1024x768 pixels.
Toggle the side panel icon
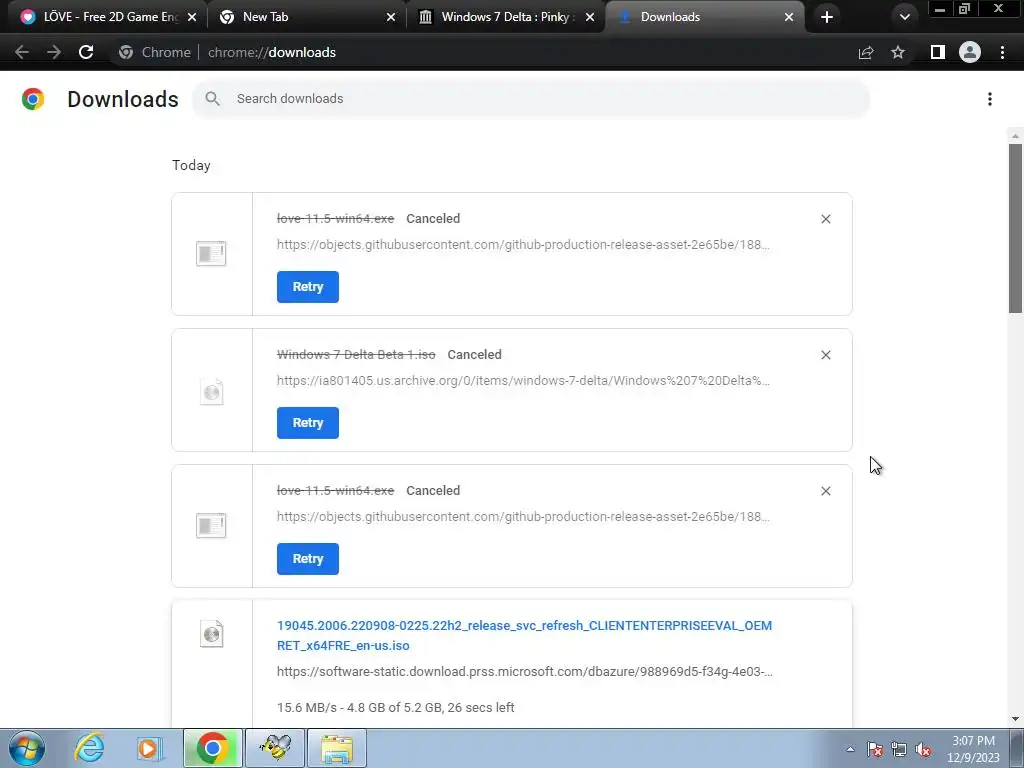coord(937,52)
